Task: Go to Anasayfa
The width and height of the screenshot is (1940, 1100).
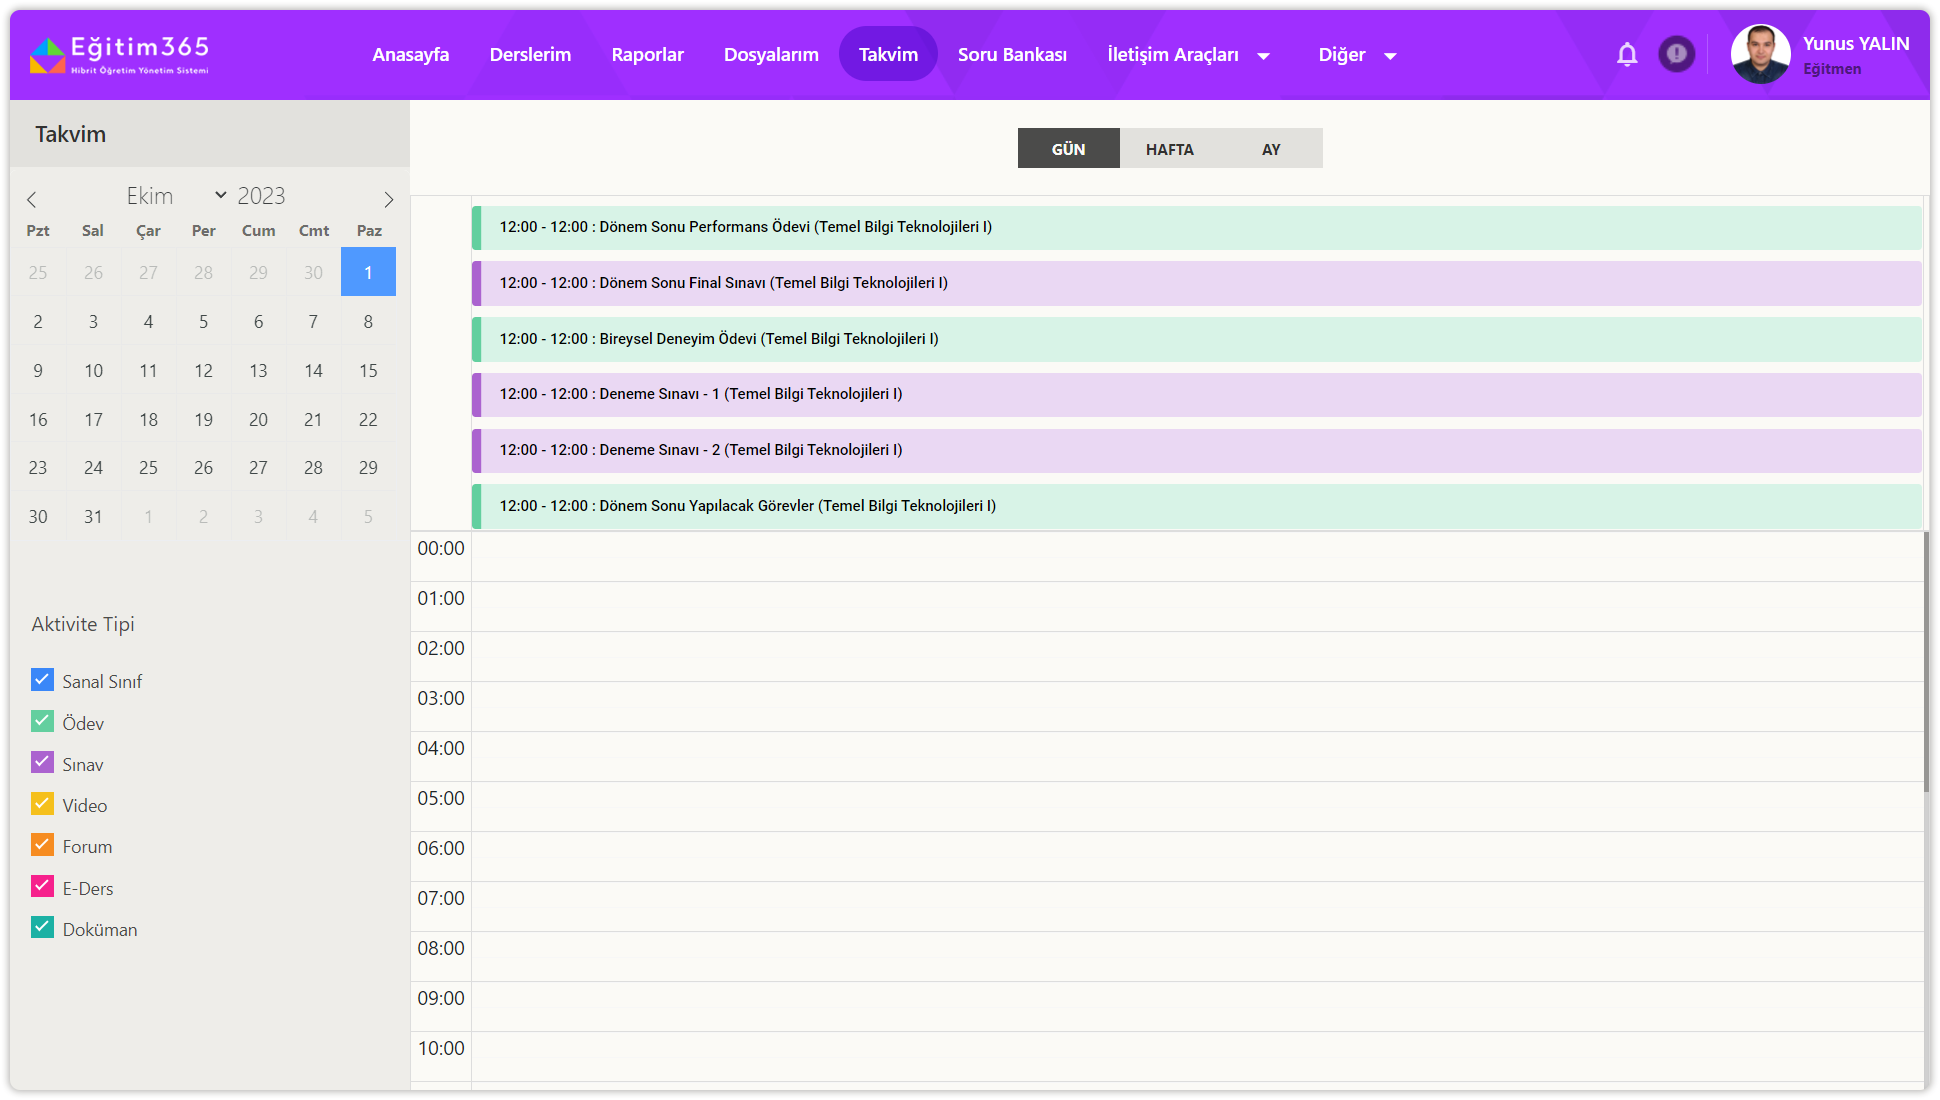Action: (x=410, y=54)
